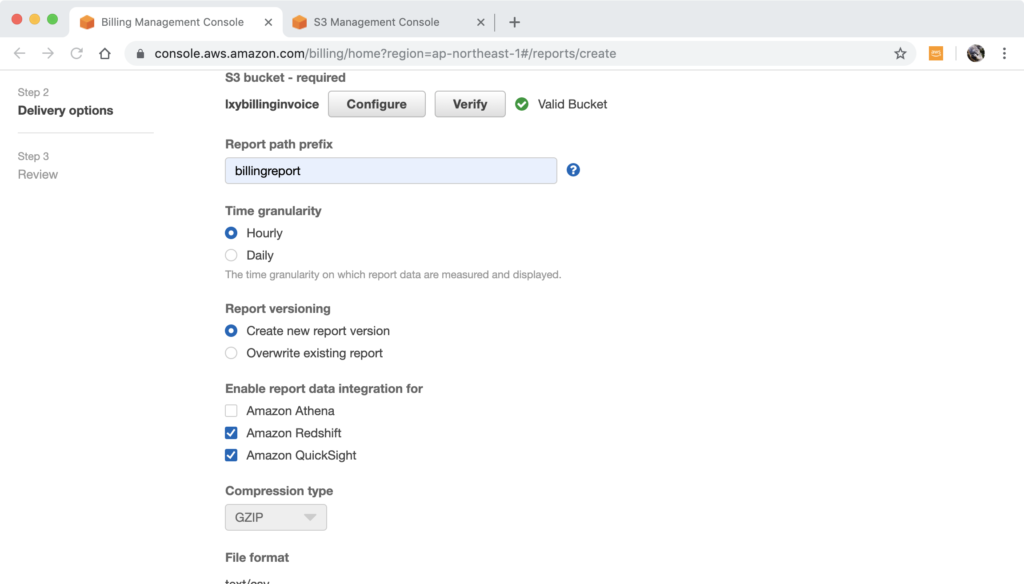Bookmark this page with star icon
This screenshot has height=584, width=1024.
[x=900, y=54]
